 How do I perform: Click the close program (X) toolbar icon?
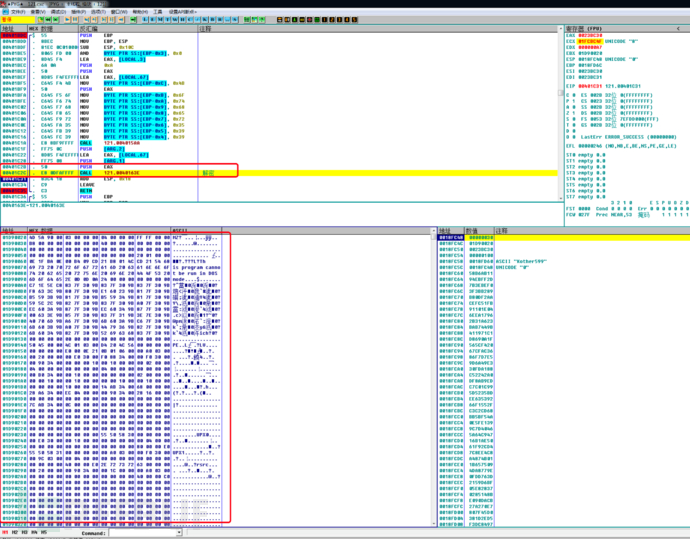click(55, 19)
